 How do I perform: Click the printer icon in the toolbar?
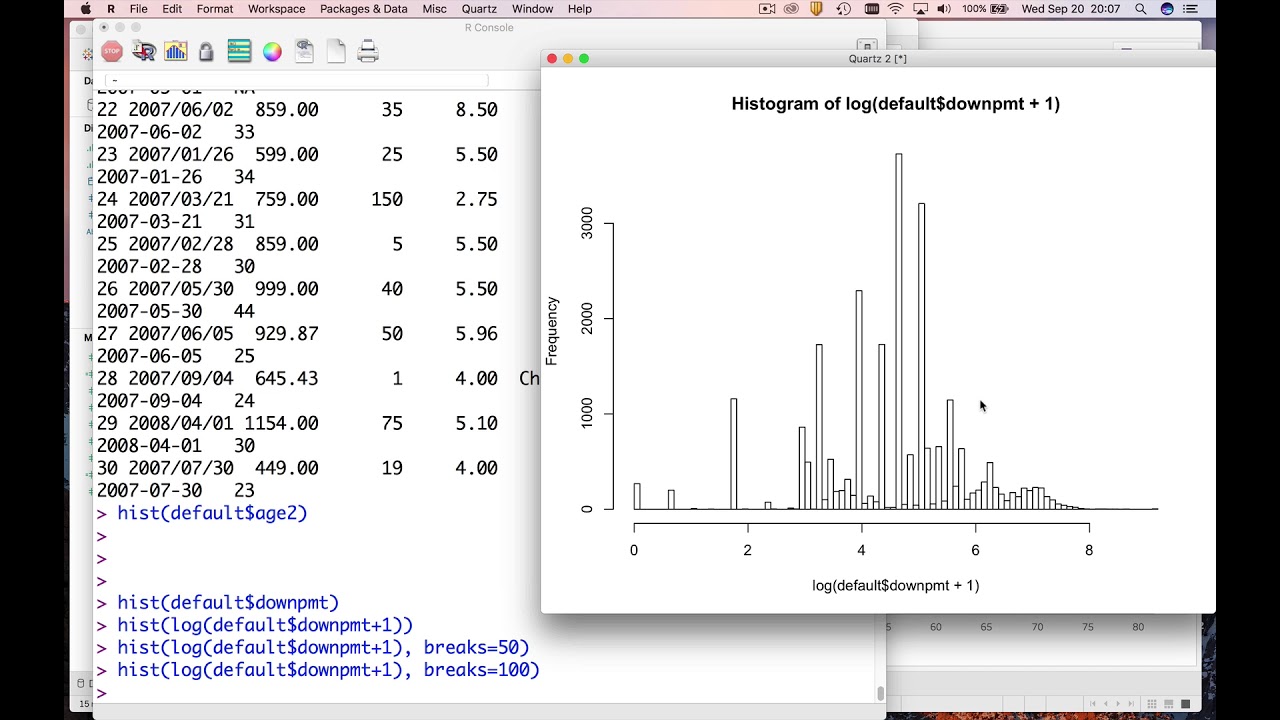tap(368, 51)
